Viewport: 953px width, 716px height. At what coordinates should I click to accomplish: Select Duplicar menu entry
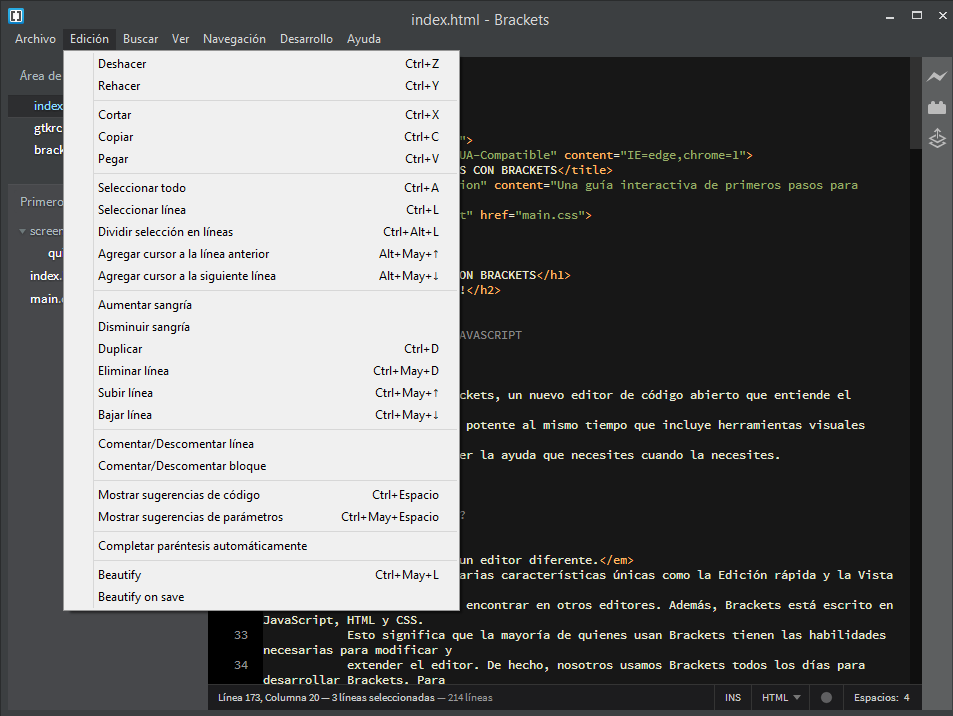261,349
